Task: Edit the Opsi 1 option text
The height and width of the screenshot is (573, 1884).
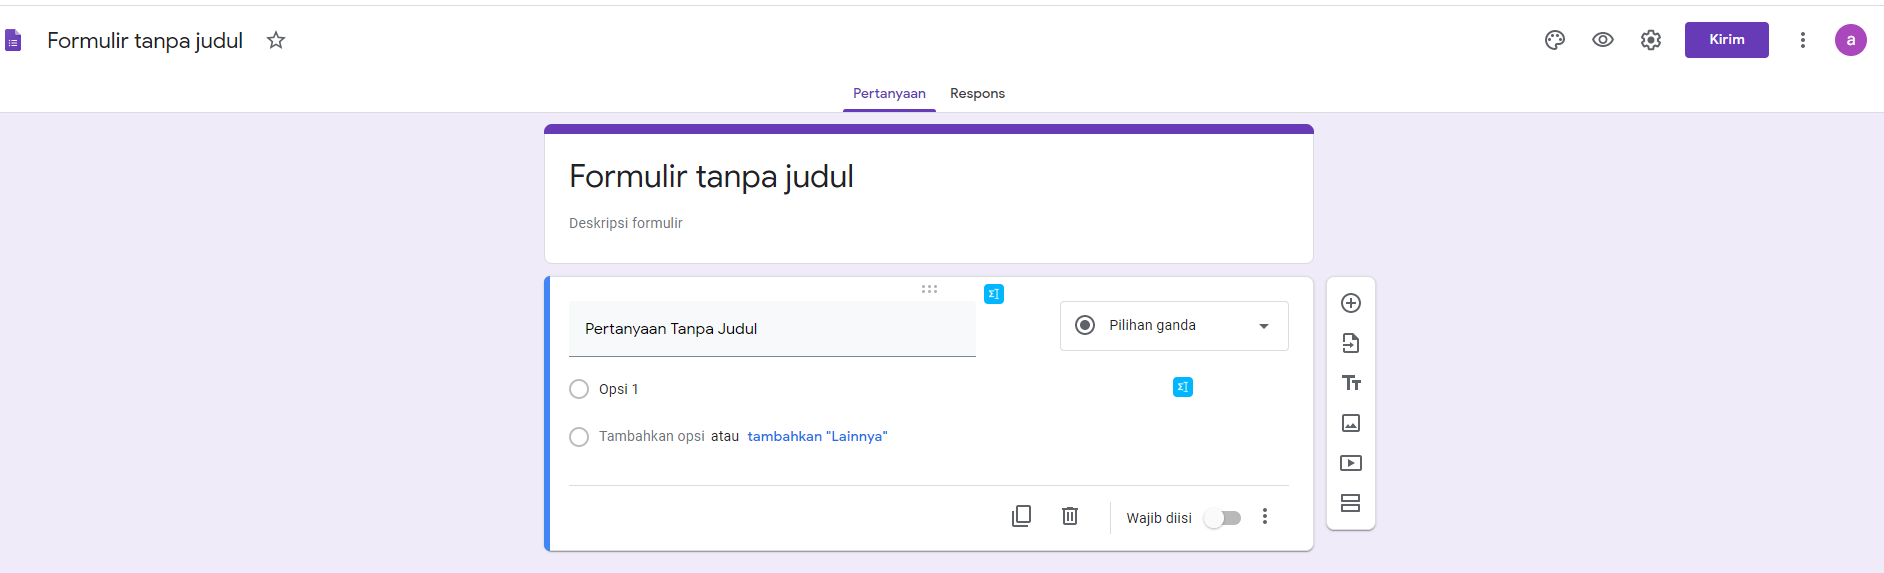Action: point(619,389)
